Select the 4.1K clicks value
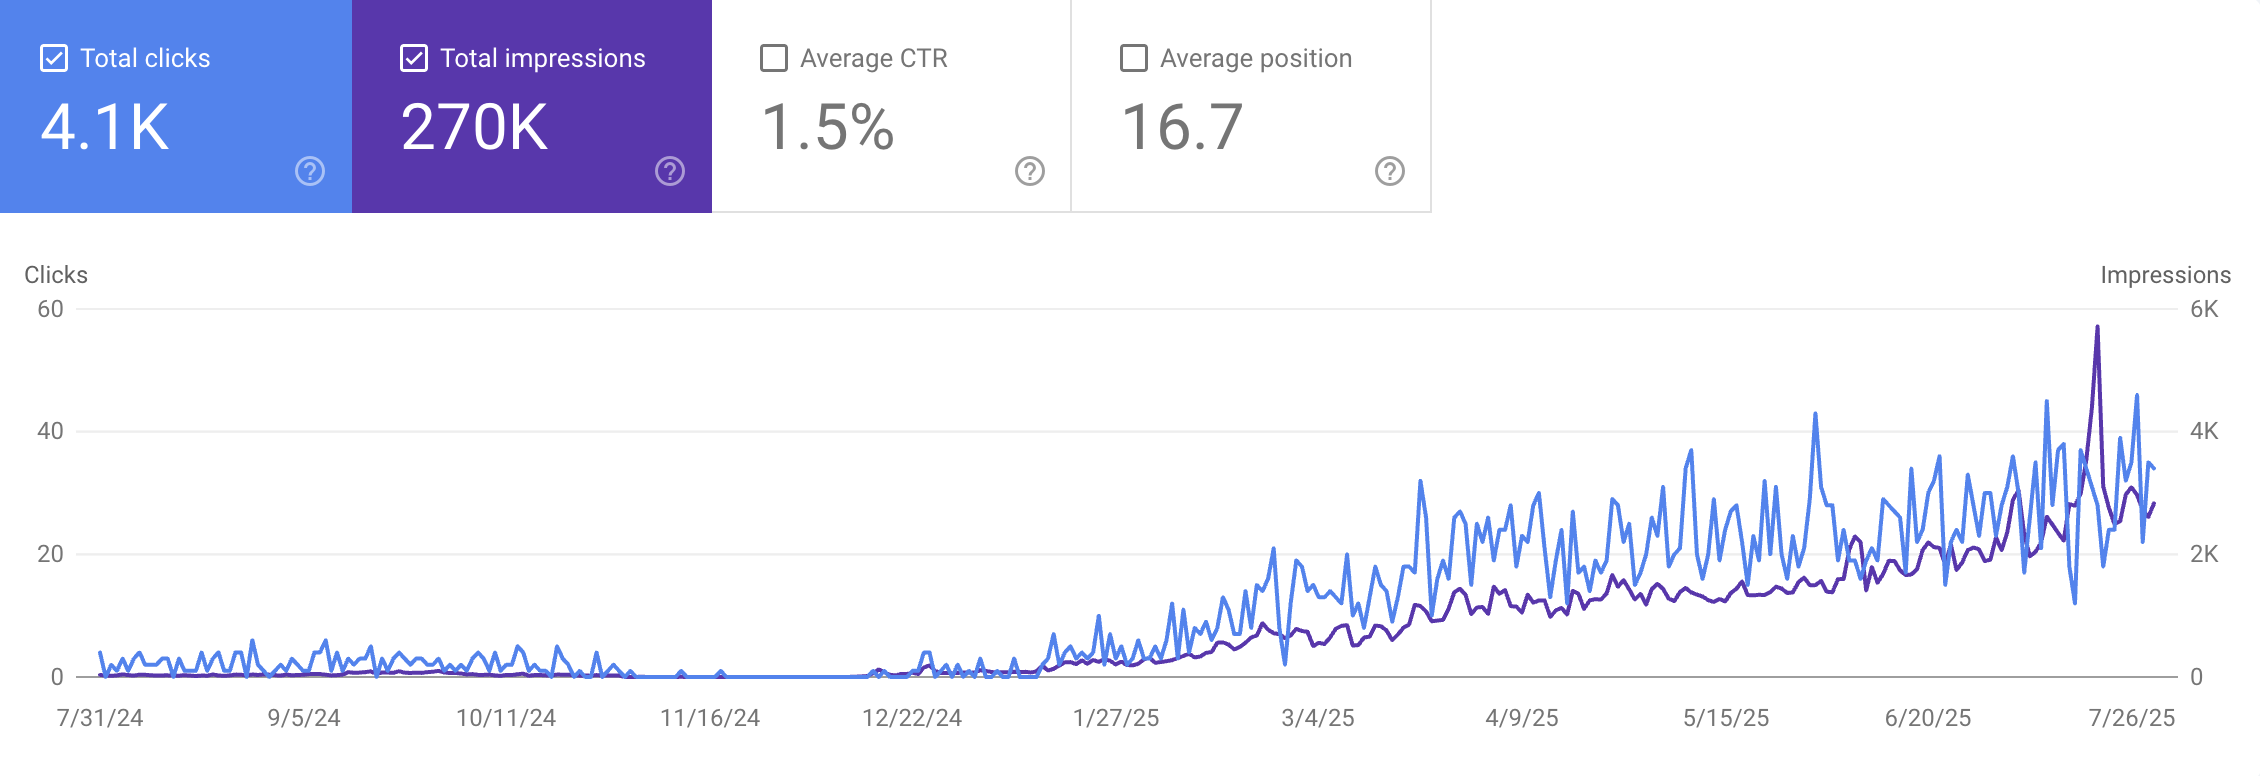This screenshot has width=2260, height=776. [105, 128]
